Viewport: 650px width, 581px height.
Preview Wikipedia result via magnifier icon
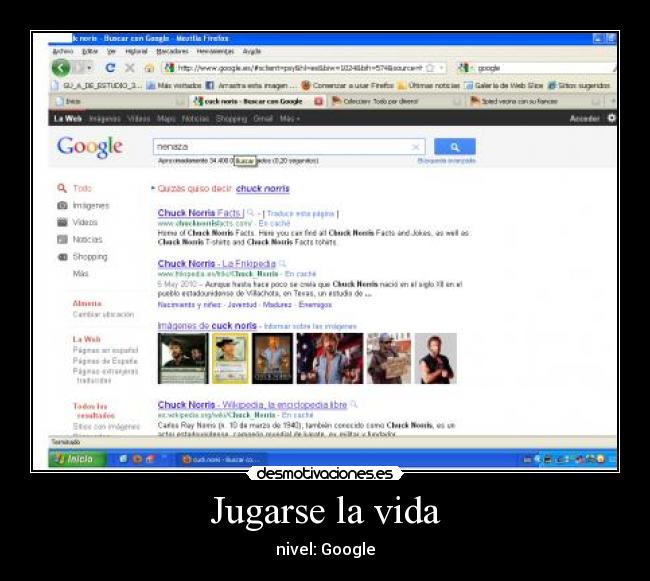point(354,404)
